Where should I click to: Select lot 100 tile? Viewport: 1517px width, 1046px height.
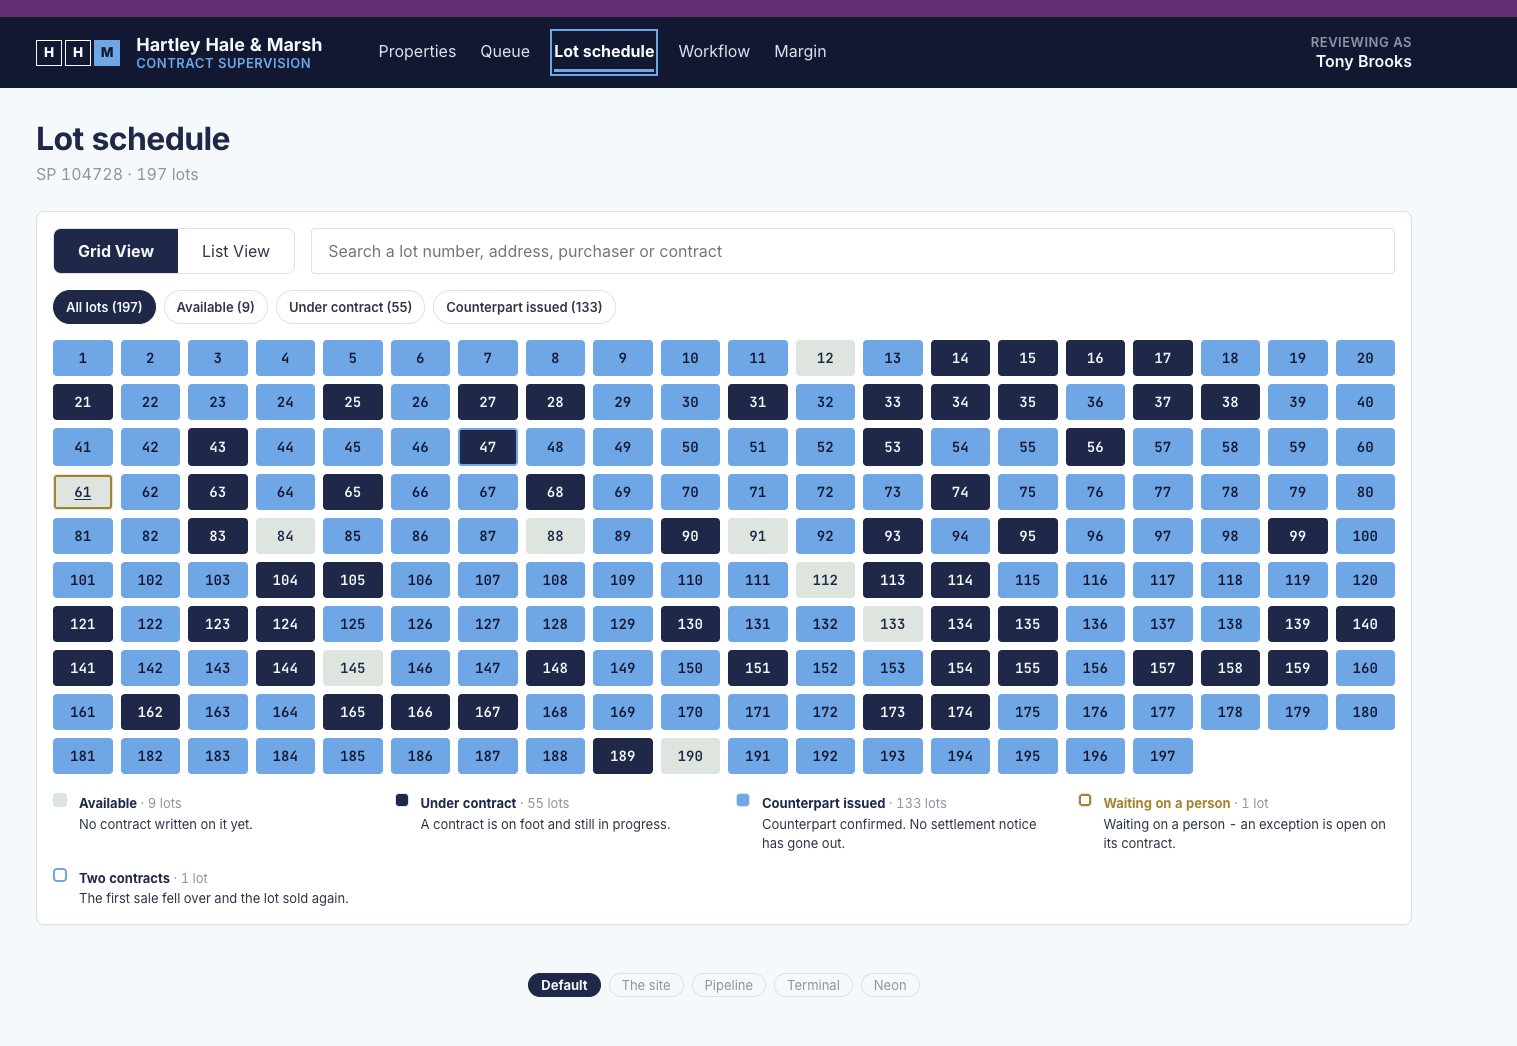click(1365, 536)
